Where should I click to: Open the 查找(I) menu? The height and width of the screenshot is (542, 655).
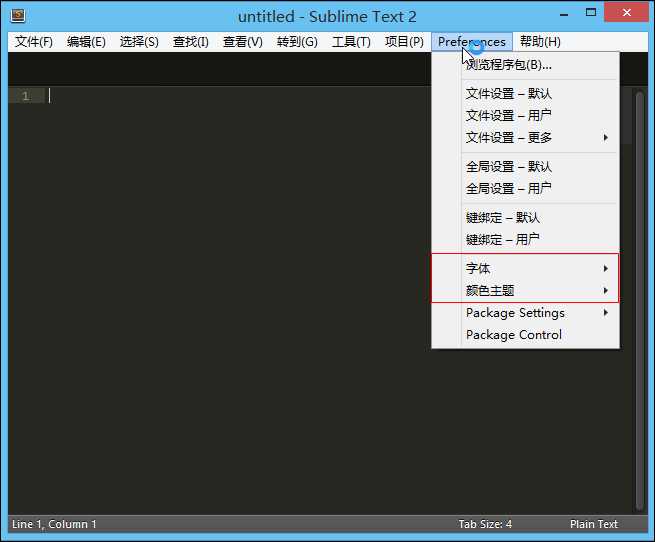[x=191, y=42]
